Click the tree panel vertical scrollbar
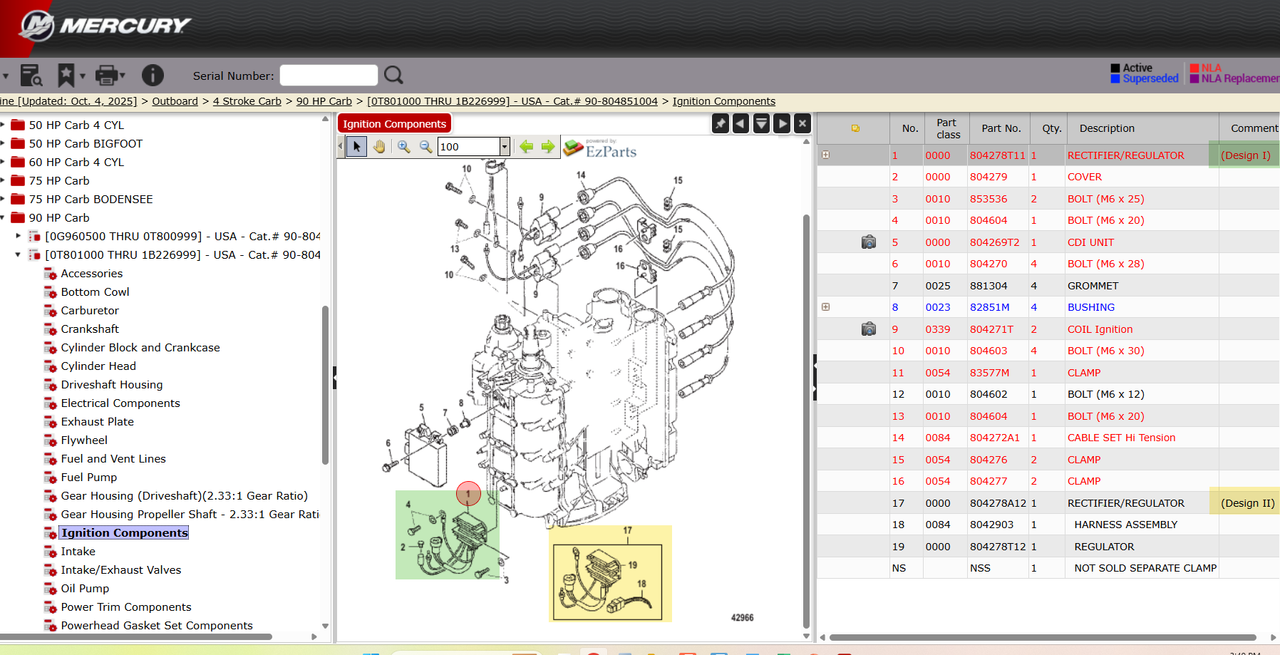This screenshot has width=1280, height=655. [x=325, y=385]
